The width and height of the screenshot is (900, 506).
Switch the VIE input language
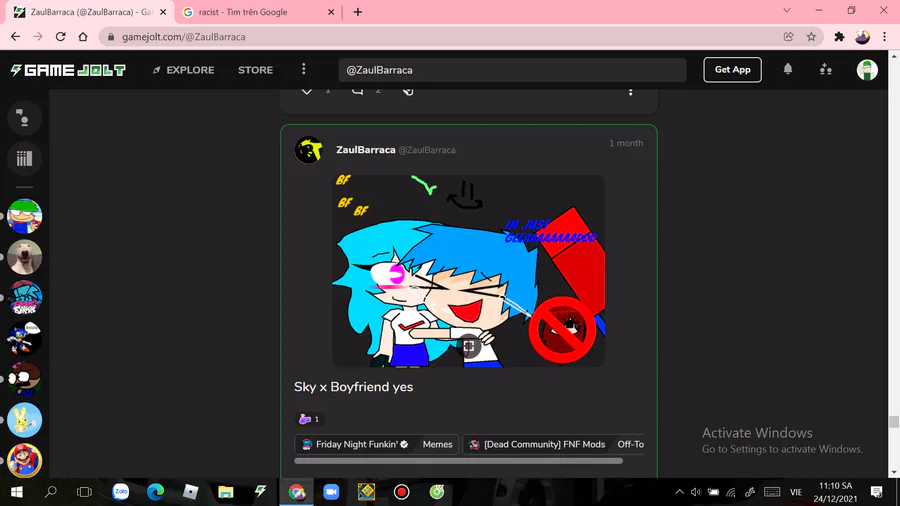coord(796,492)
